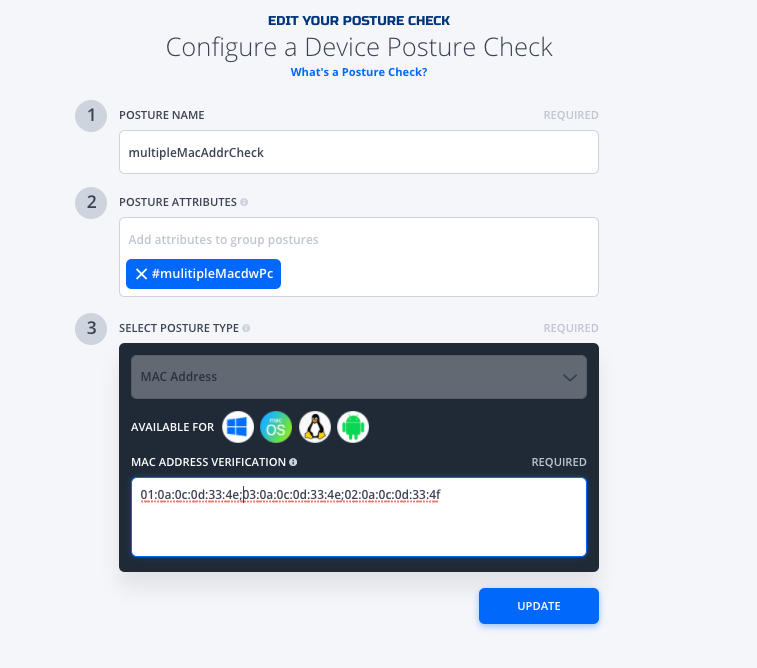The height and width of the screenshot is (668, 757).
Task: Click the Configure a Device Posture Check heading
Action: pos(359,47)
